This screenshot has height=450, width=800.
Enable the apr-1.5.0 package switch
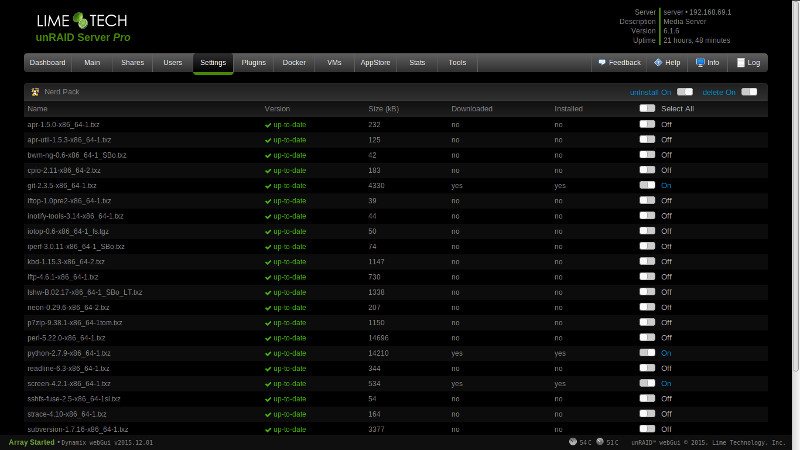[x=647, y=124]
